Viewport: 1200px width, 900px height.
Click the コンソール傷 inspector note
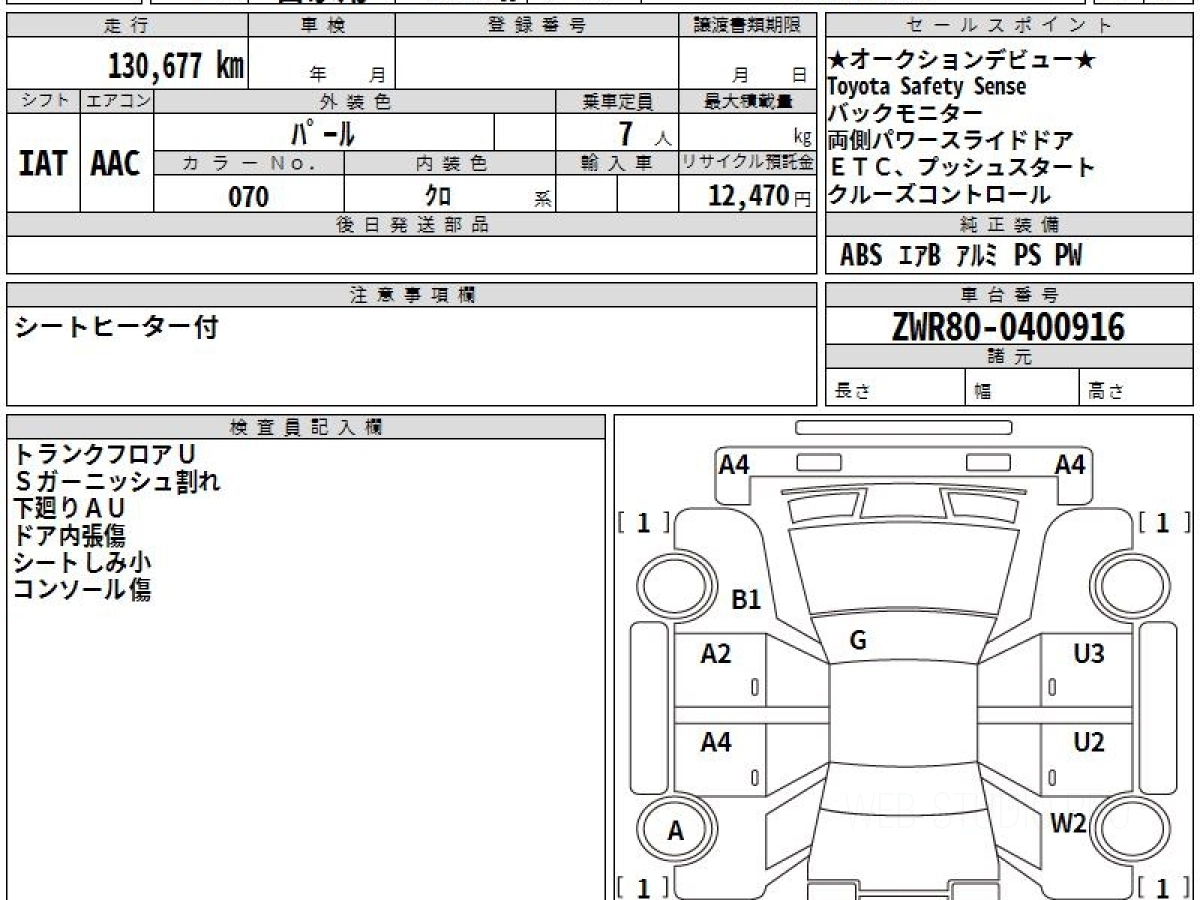click(82, 590)
